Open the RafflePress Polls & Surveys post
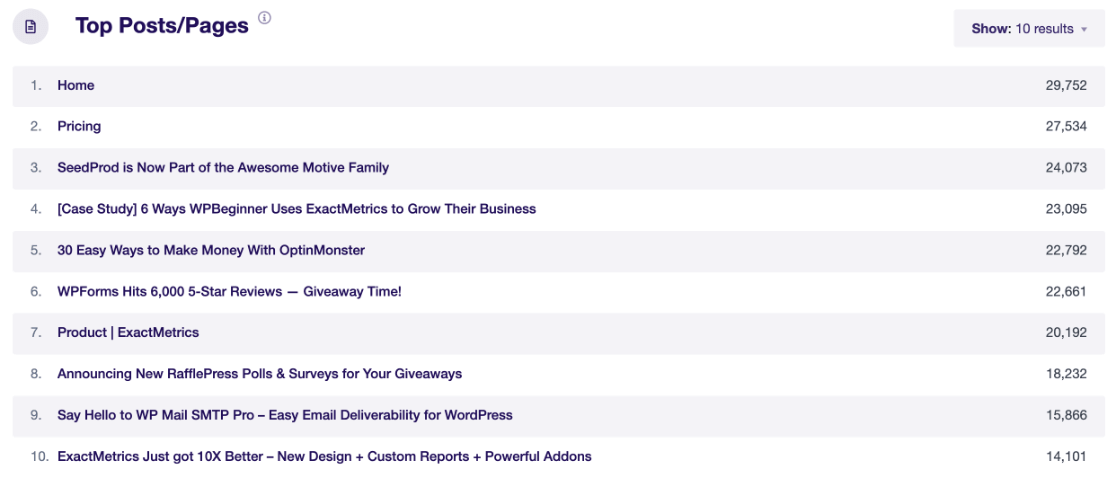1116x478 pixels. (x=259, y=373)
